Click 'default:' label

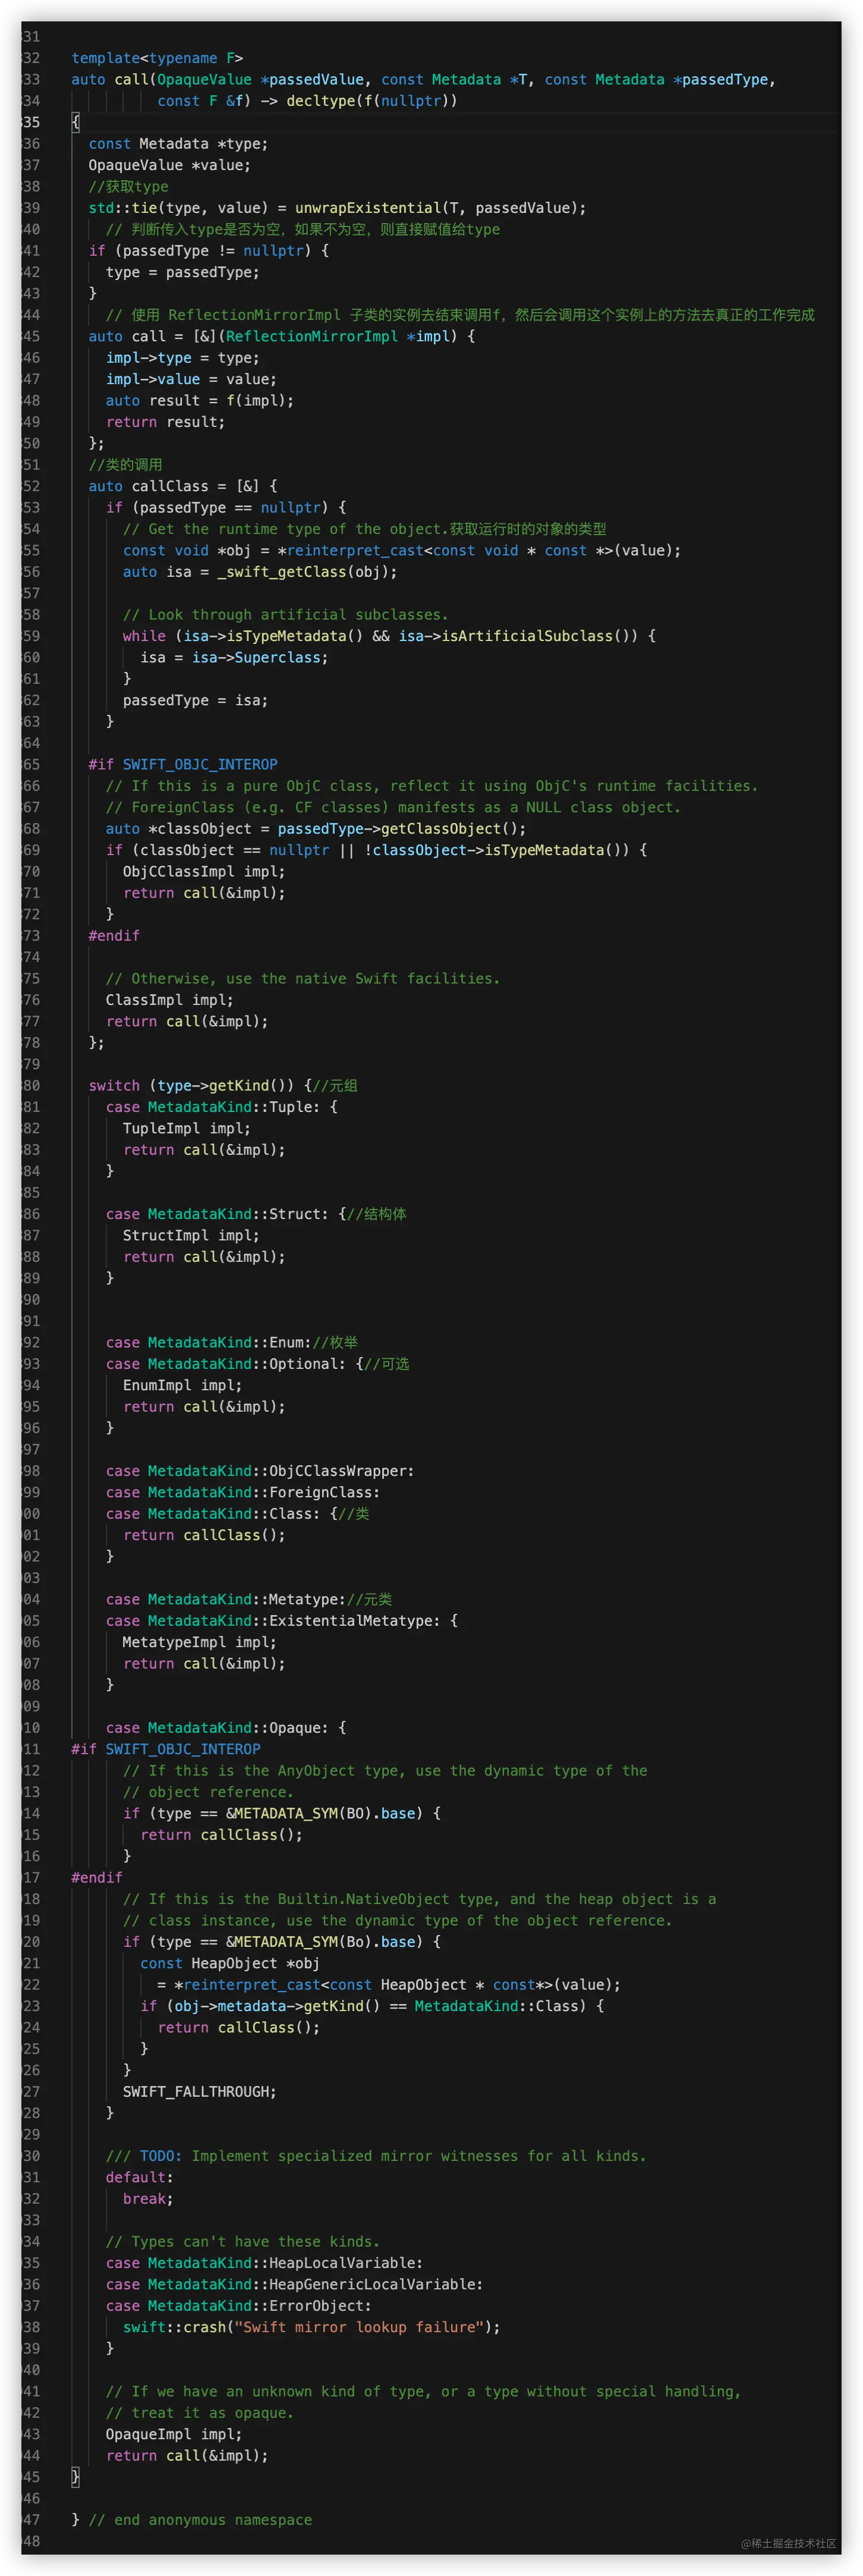pos(140,2178)
